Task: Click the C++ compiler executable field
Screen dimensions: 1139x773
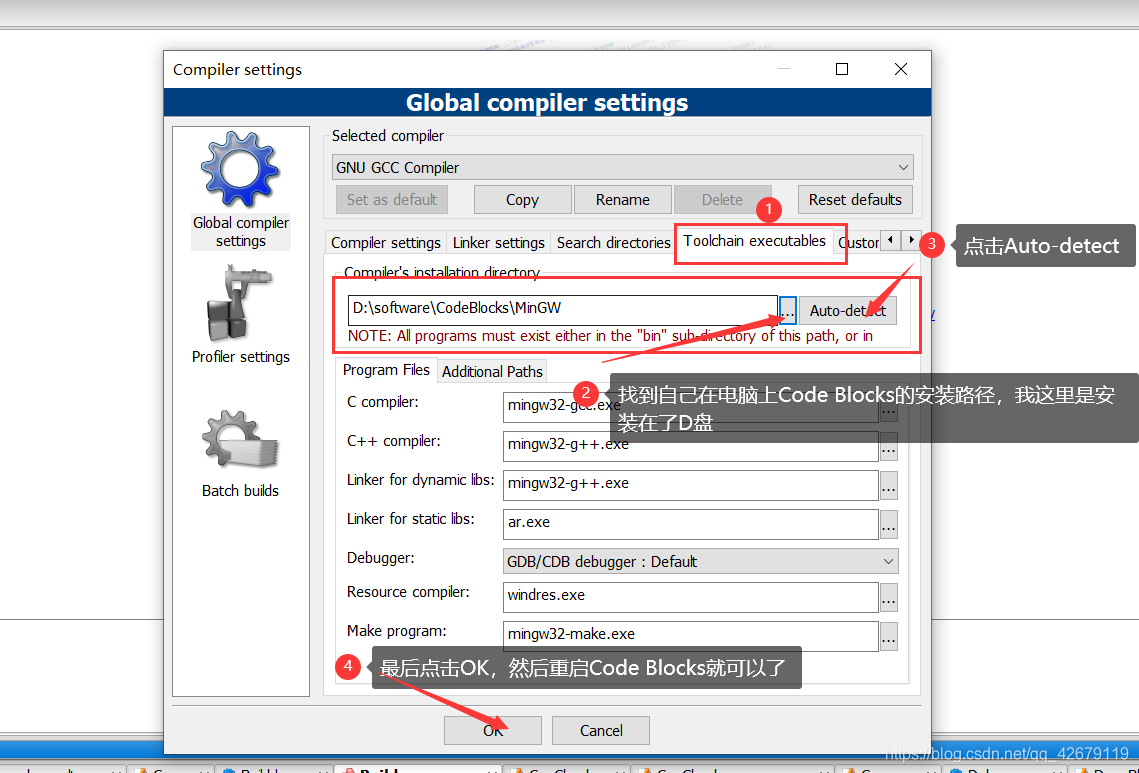Action: (690, 445)
